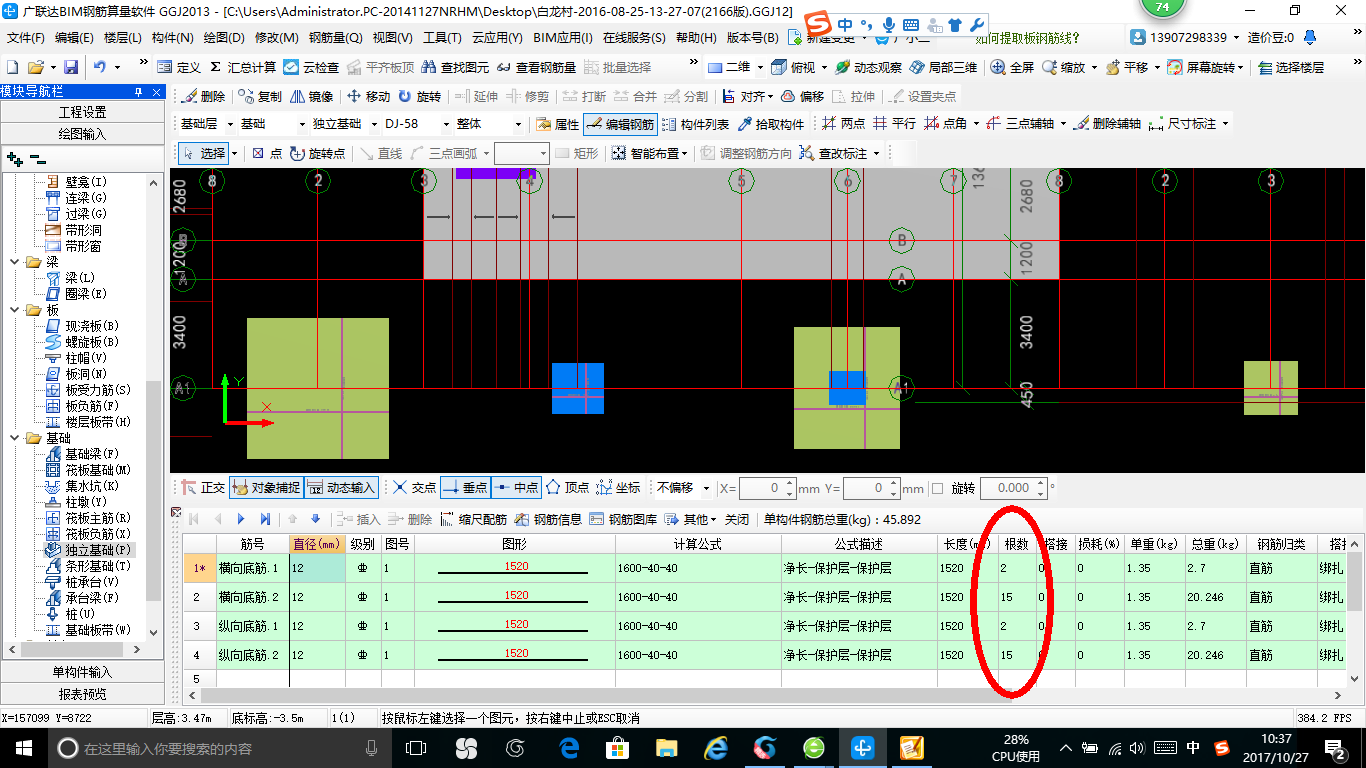Click the X coordinate input field
Screen dimensions: 1366x768
point(767,488)
